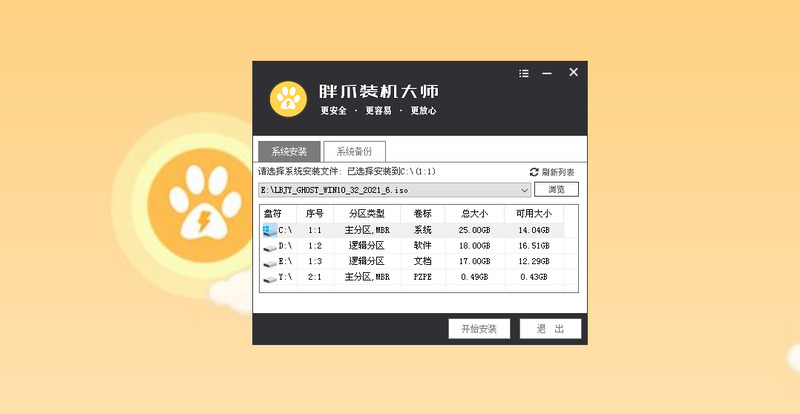
Task: Click the 序号 column header
Action: [315, 213]
